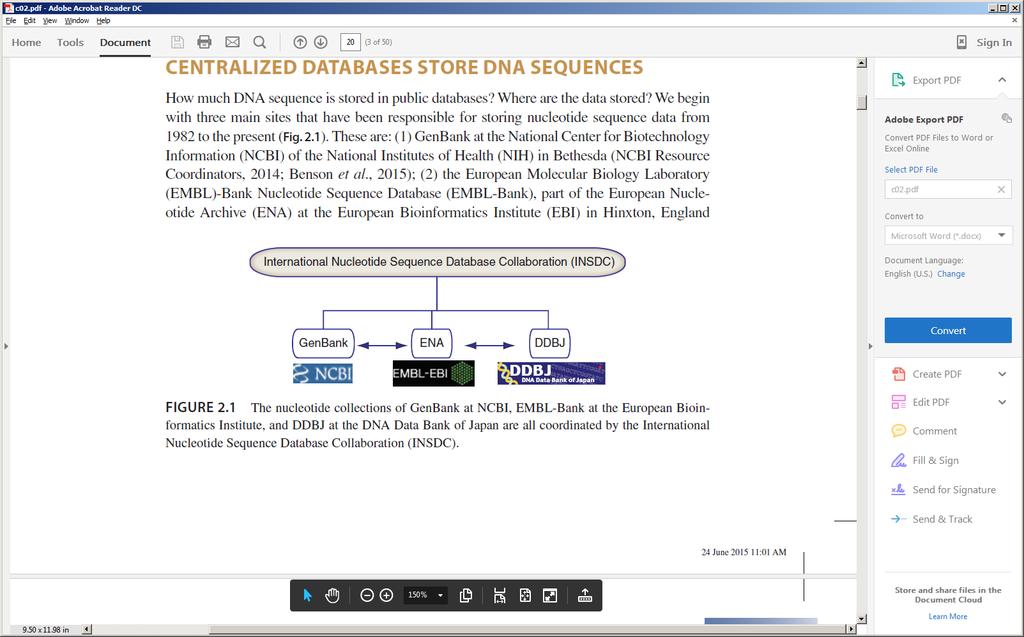Click Change document language link
1024x637 pixels.
(951, 274)
